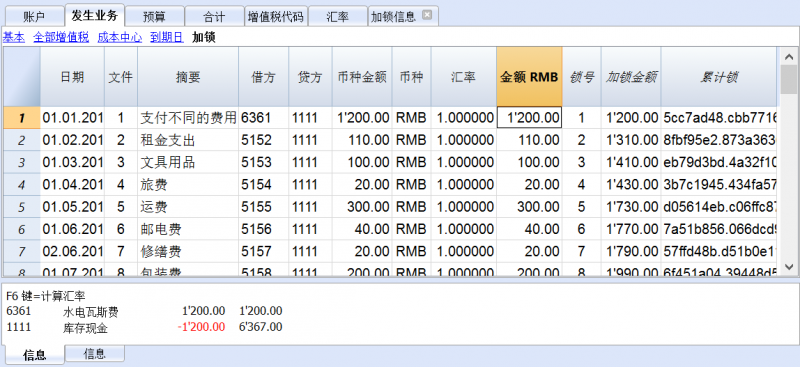The width and height of the screenshot is (800, 367).
Task: Click the 币种金额 column header
Action: point(362,77)
